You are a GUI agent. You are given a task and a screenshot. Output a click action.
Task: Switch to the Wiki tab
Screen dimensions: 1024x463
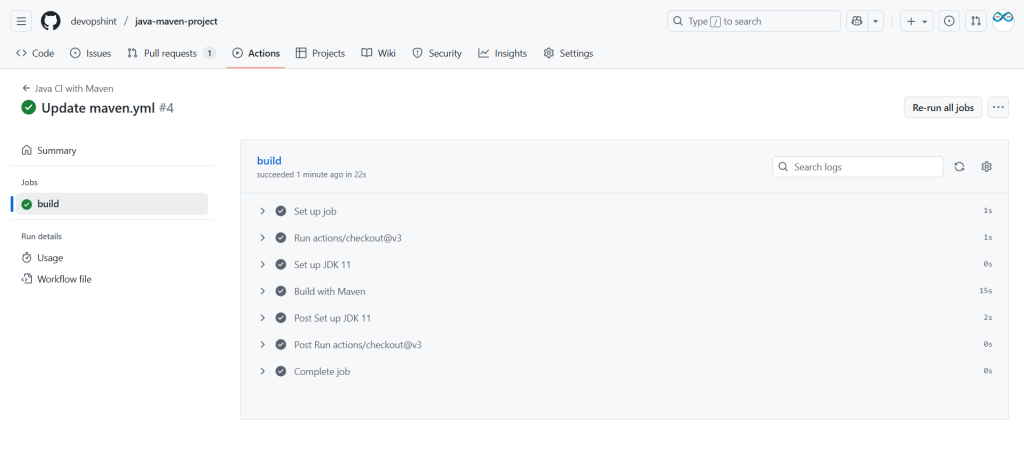pyautogui.click(x=379, y=54)
